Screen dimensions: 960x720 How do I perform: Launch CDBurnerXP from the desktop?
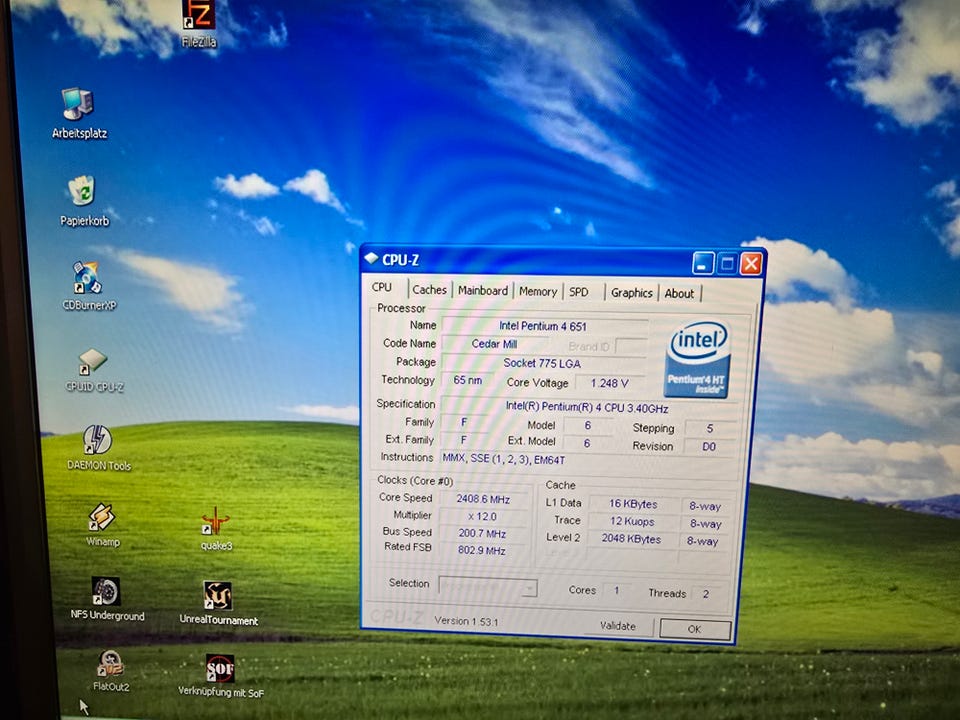coord(89,286)
